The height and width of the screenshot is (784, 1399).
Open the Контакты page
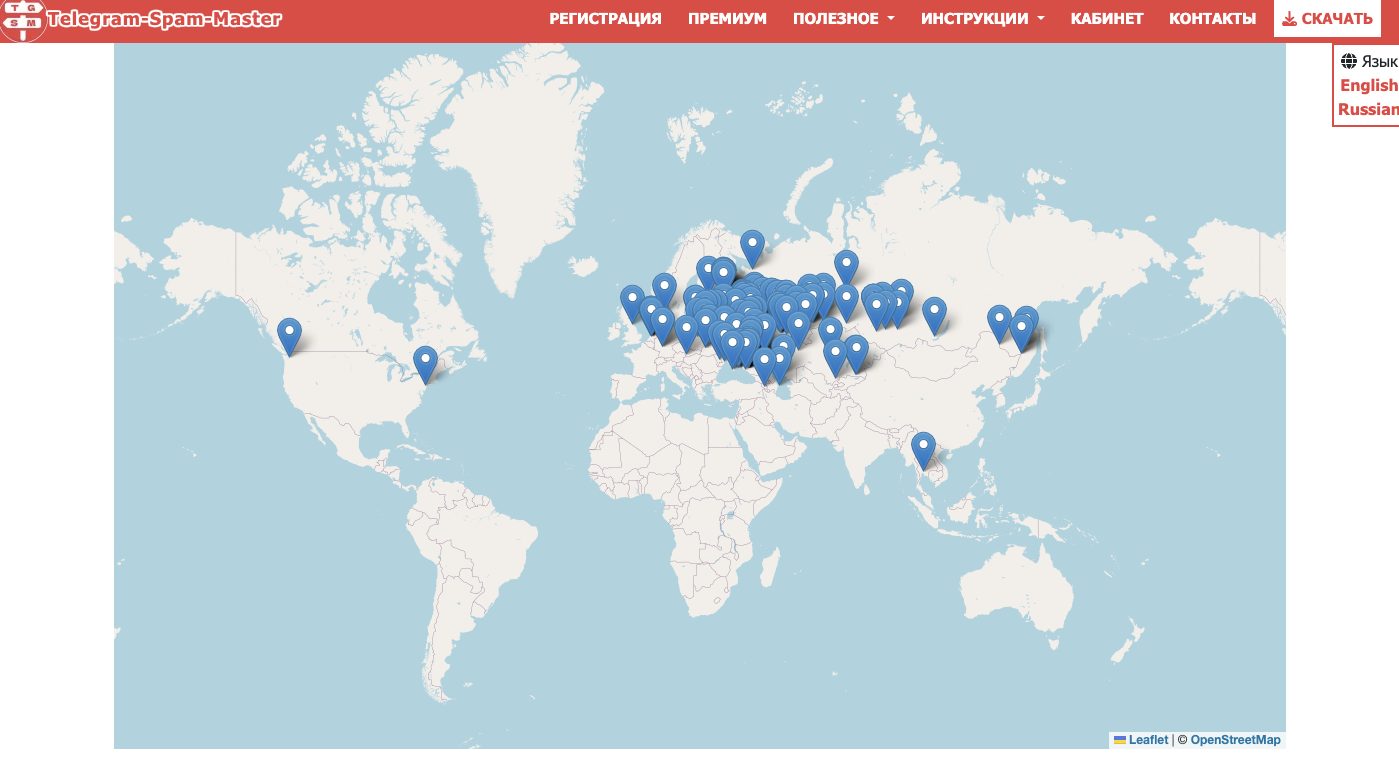coord(1212,19)
